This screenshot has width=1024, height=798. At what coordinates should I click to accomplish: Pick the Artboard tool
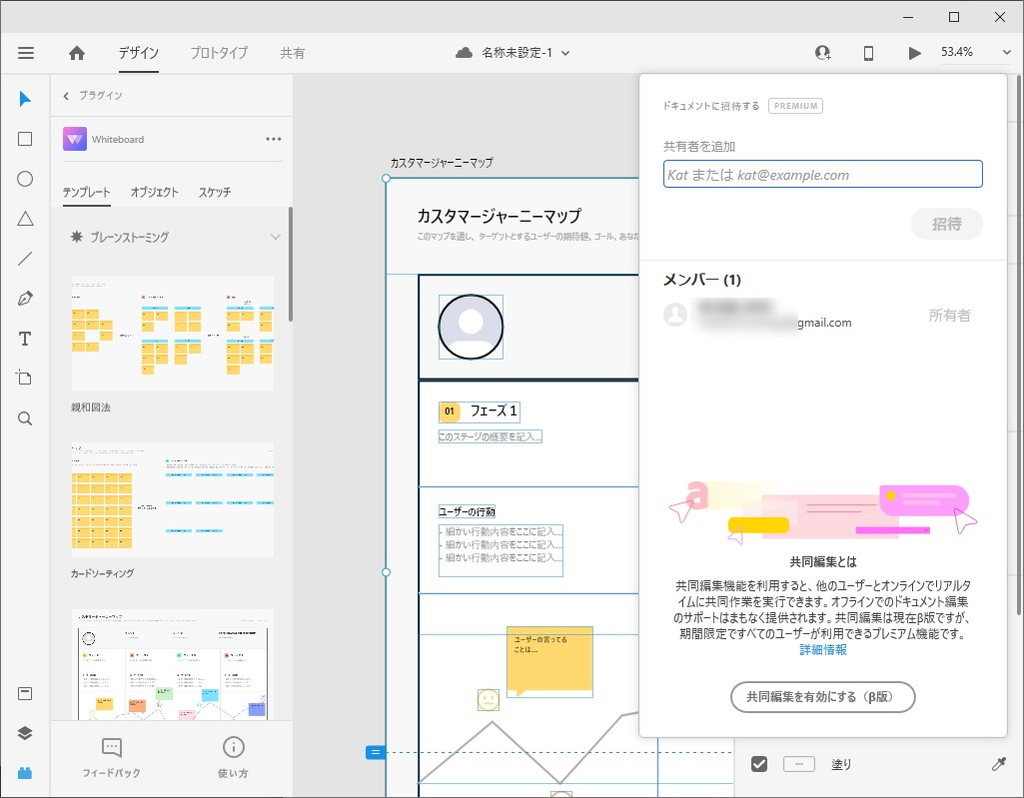(x=24, y=378)
